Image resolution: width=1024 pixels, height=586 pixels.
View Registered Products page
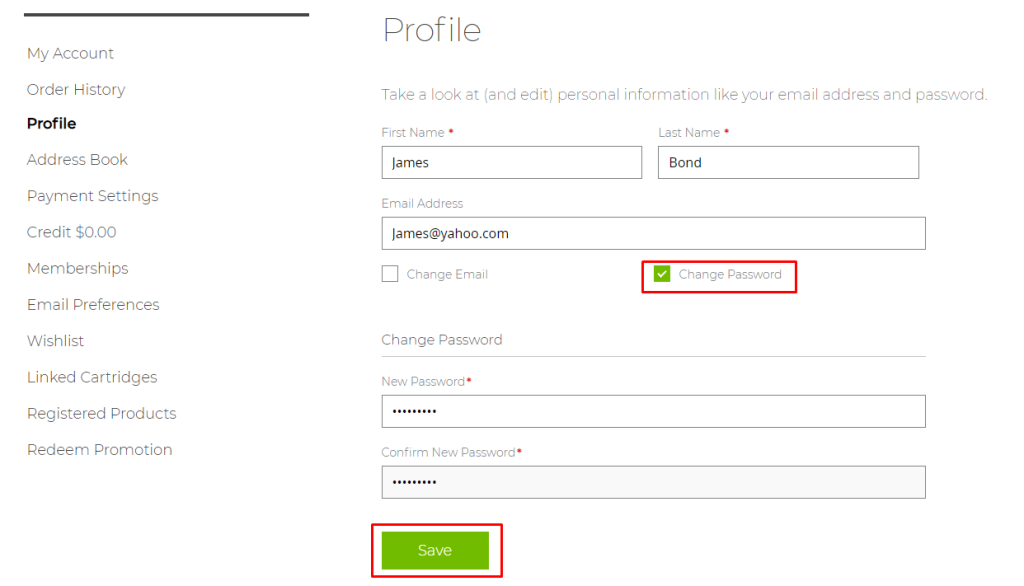[x=102, y=414]
